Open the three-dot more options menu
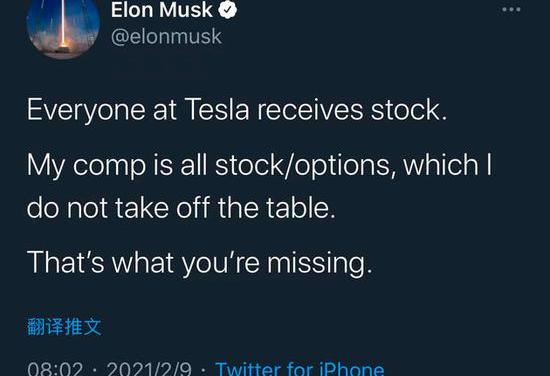The width and height of the screenshot is (550, 376). (x=511, y=9)
